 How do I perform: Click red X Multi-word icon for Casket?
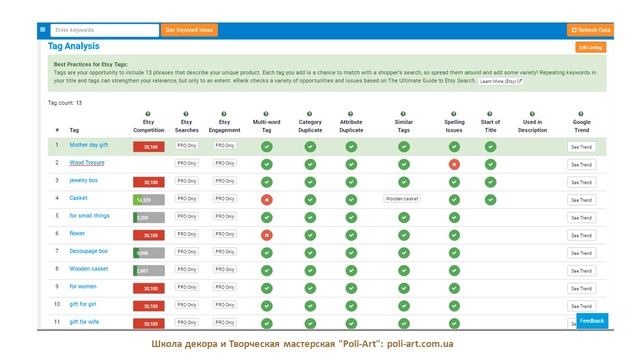pyautogui.click(x=267, y=200)
